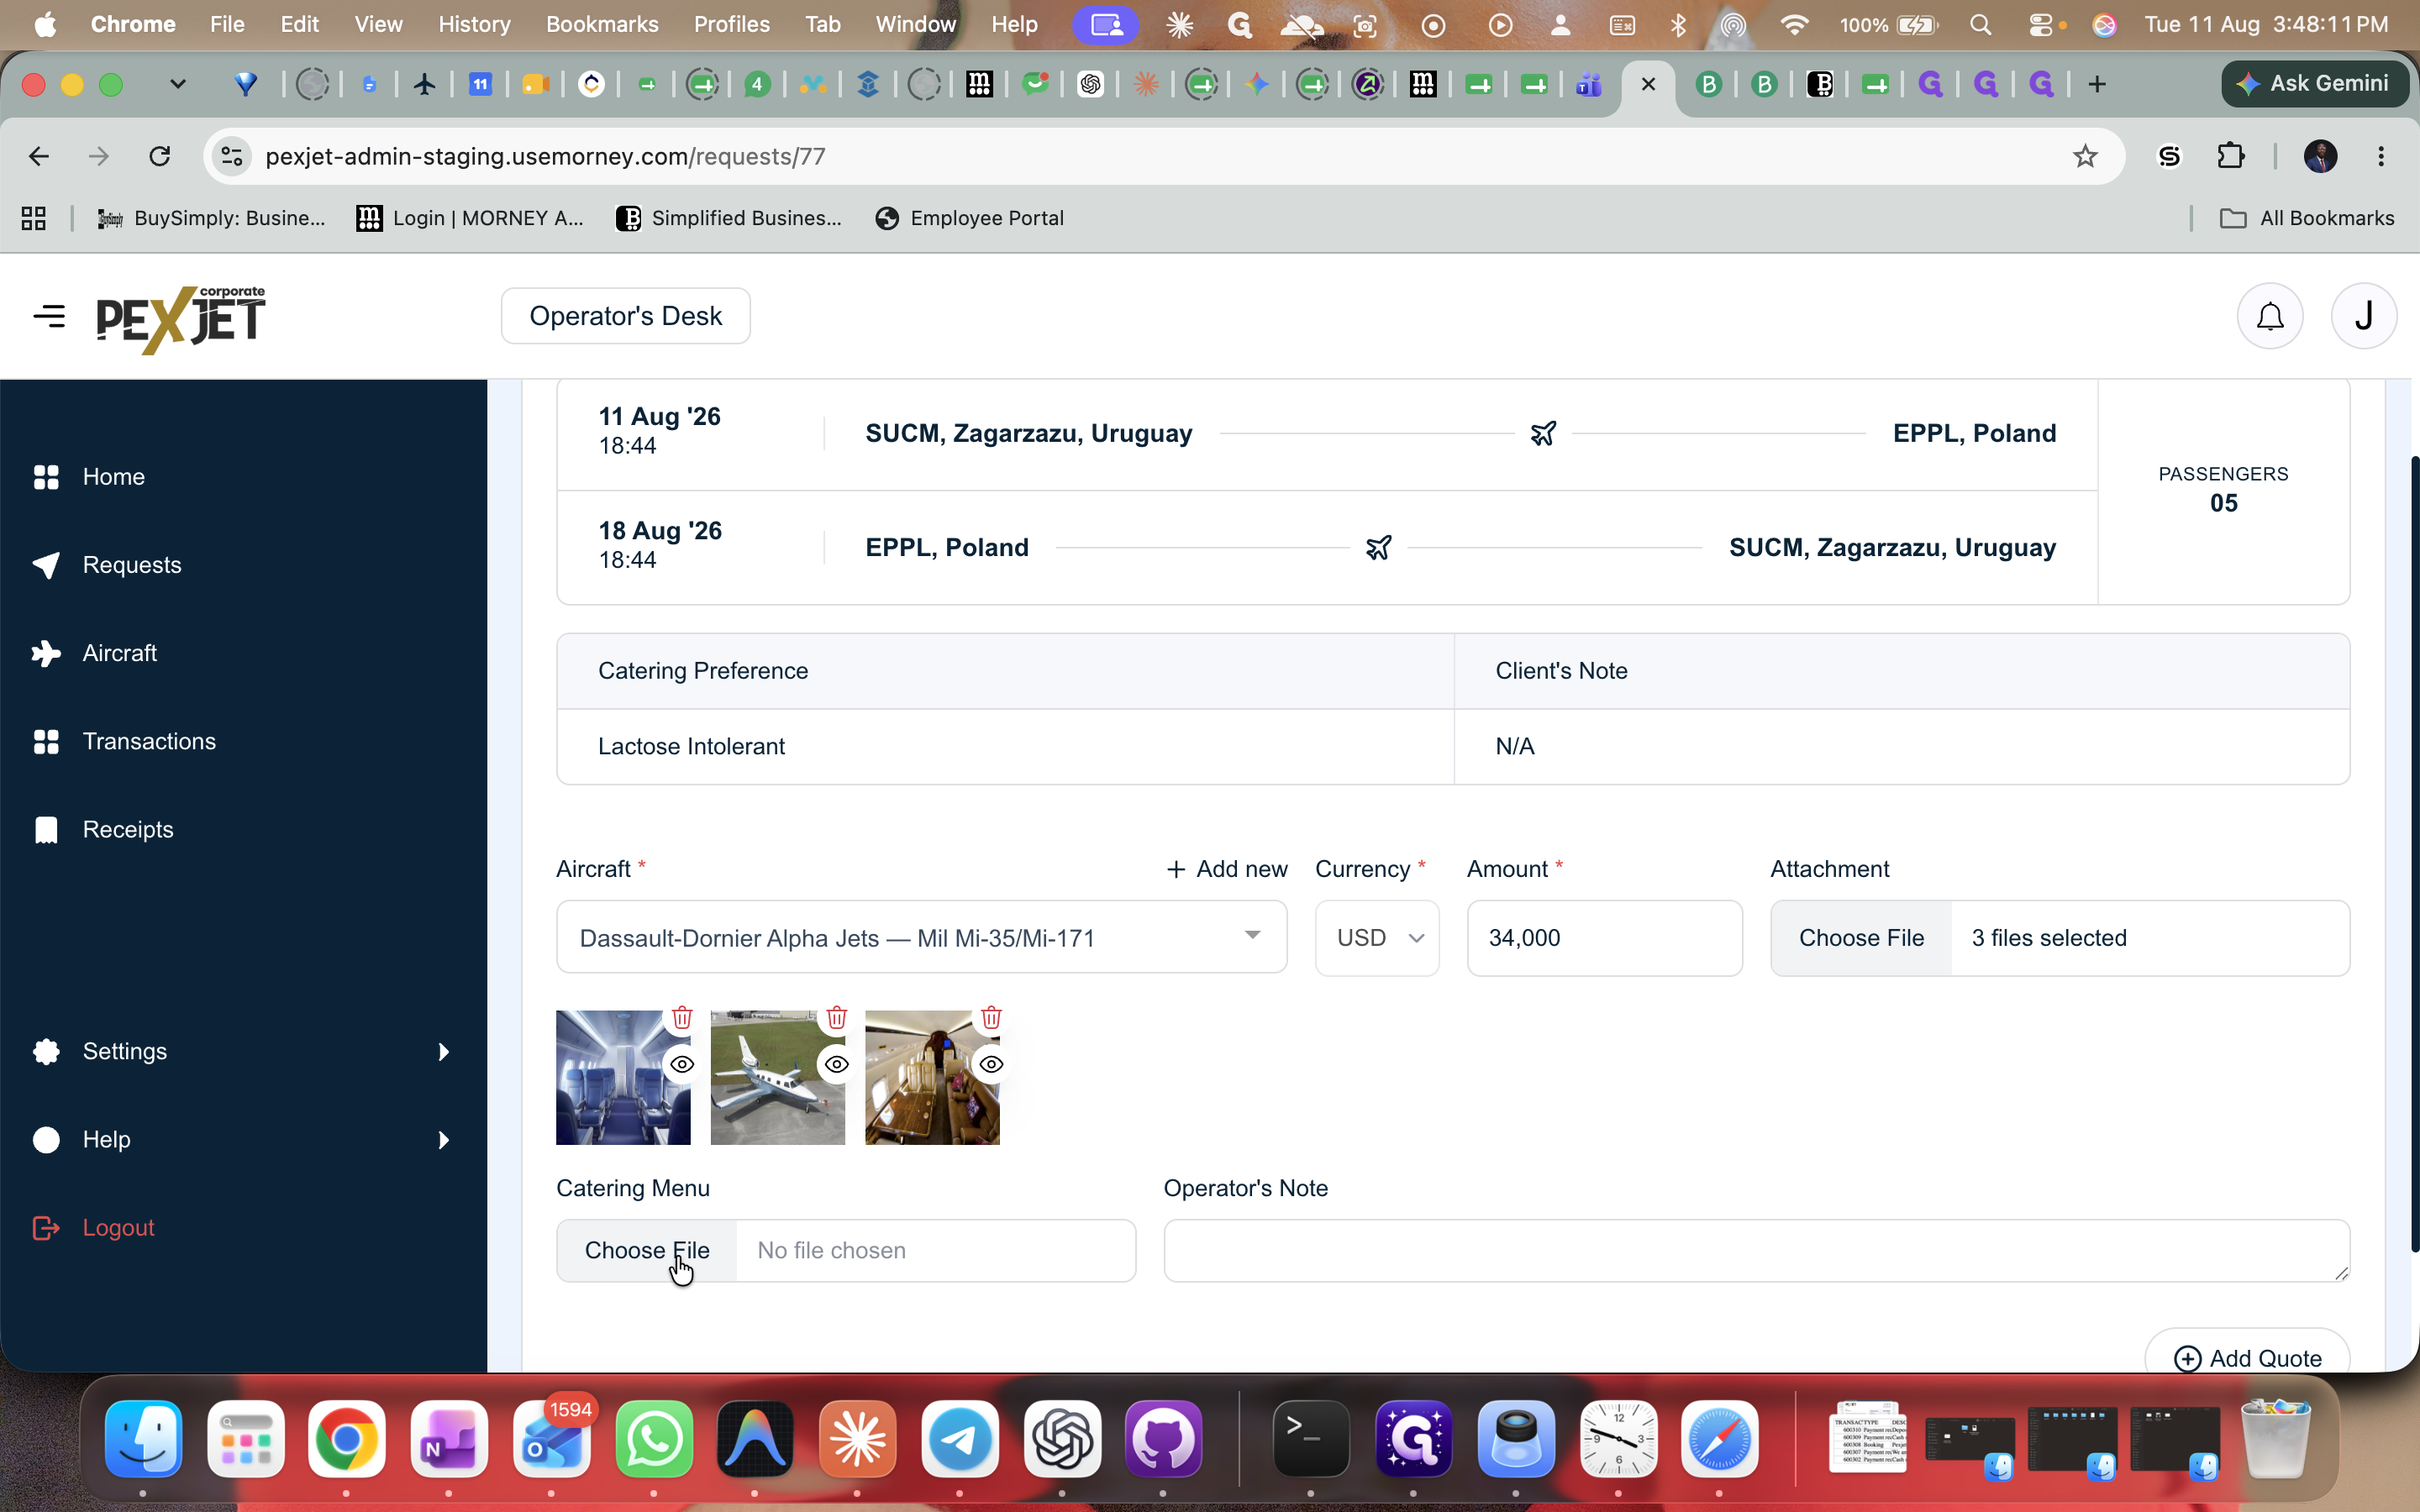Click the Settings gear sidebar icon
2420x1512 pixels.
(x=46, y=1052)
